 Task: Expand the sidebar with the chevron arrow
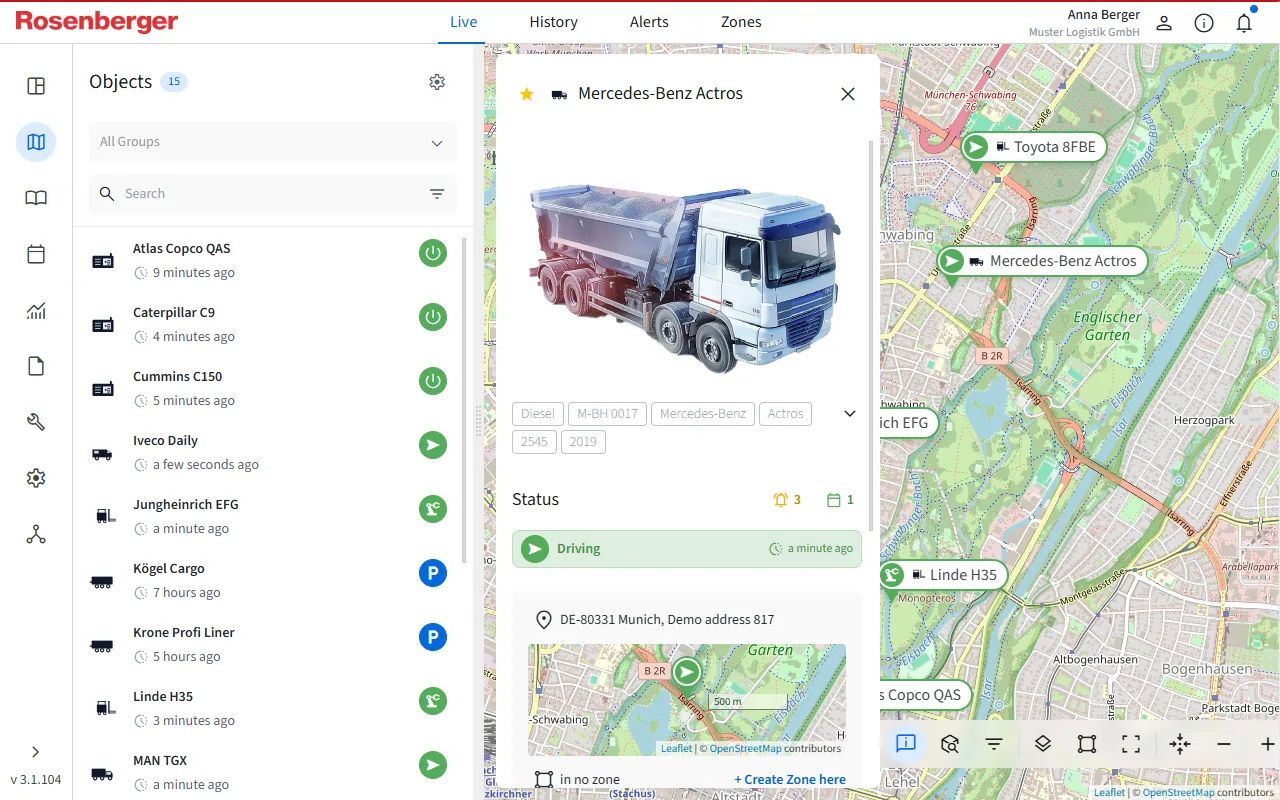pyautogui.click(x=36, y=752)
